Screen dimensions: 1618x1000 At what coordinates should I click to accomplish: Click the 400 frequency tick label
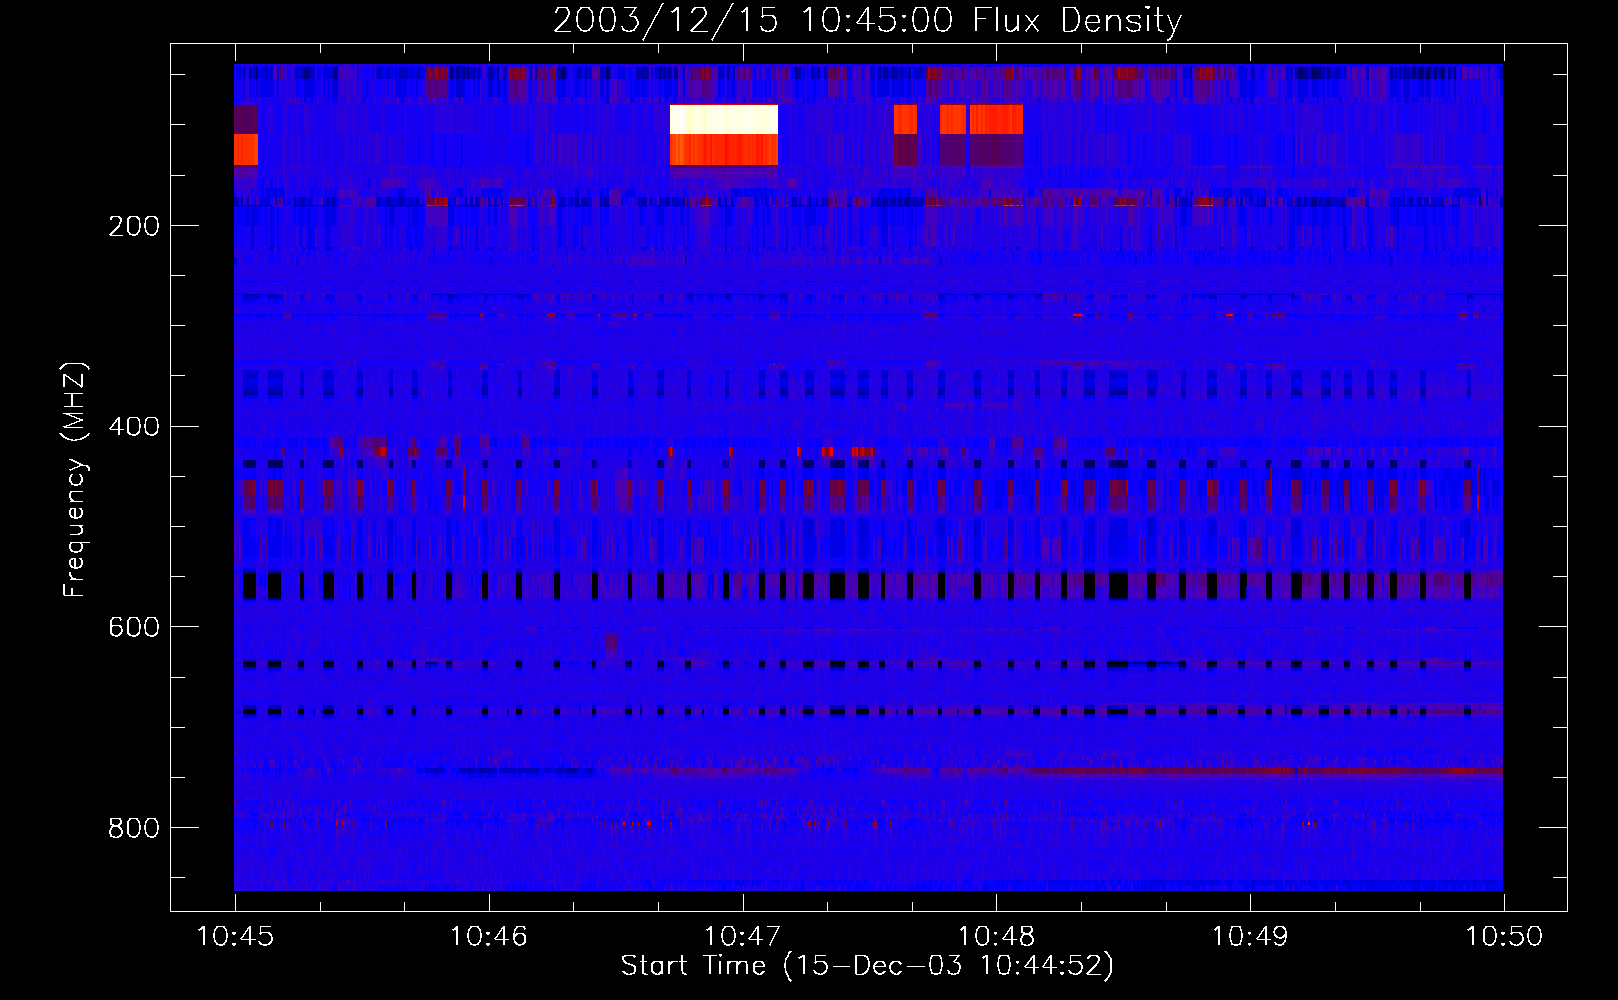click(x=133, y=427)
